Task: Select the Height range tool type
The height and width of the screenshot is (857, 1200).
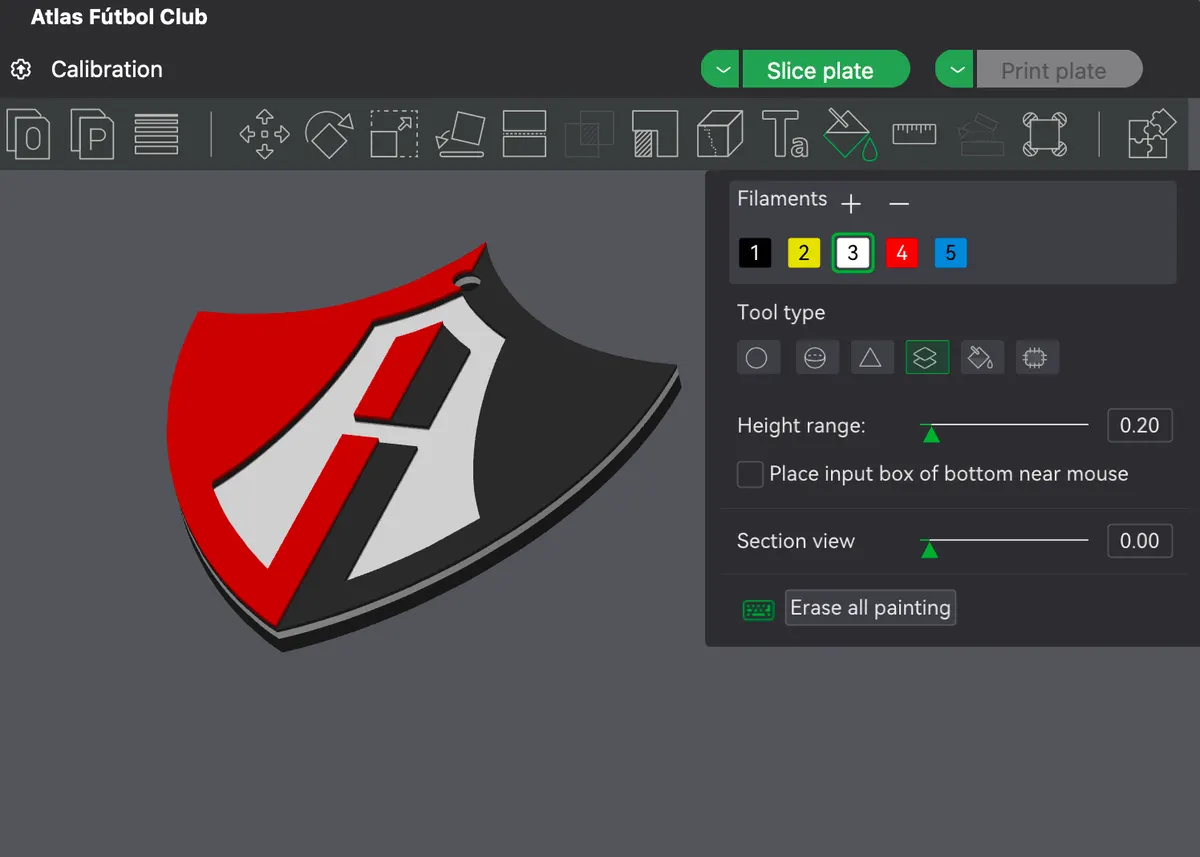Action: tap(927, 357)
